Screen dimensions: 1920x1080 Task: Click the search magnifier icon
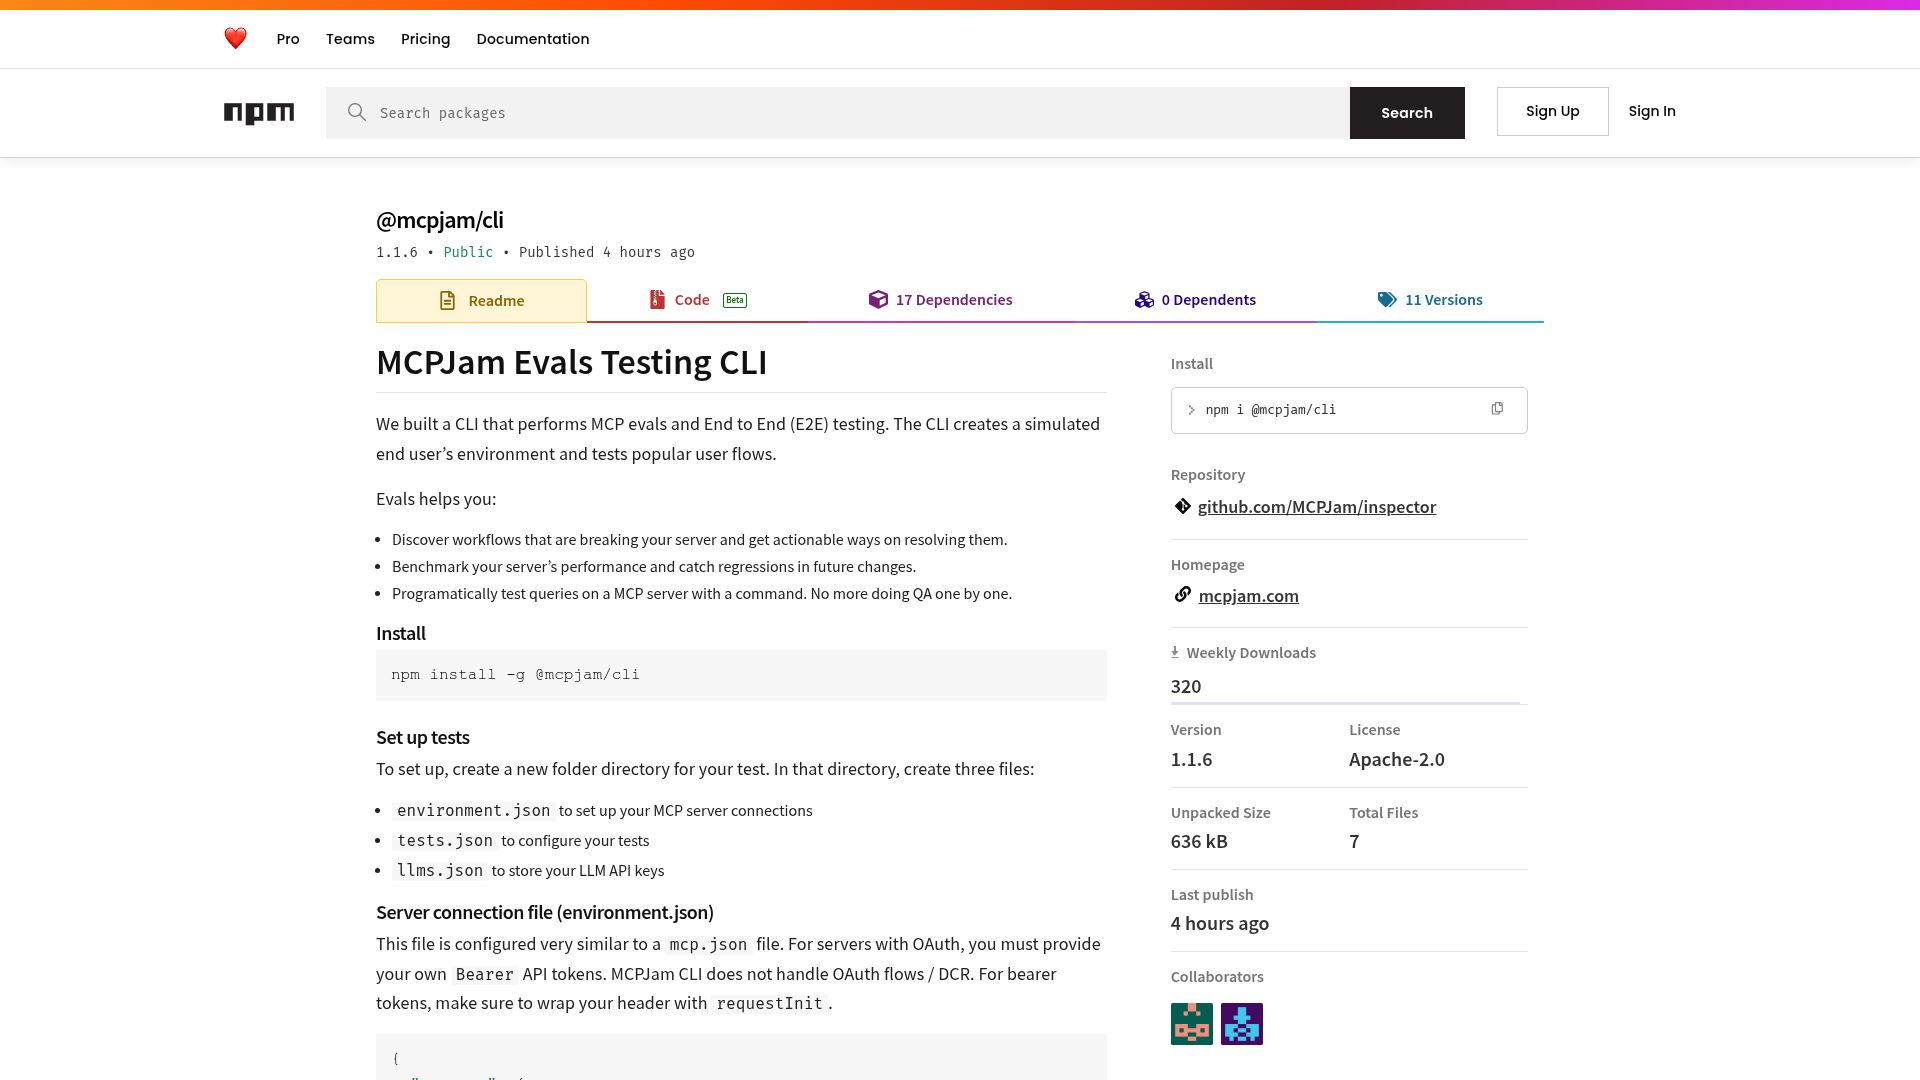pos(357,112)
